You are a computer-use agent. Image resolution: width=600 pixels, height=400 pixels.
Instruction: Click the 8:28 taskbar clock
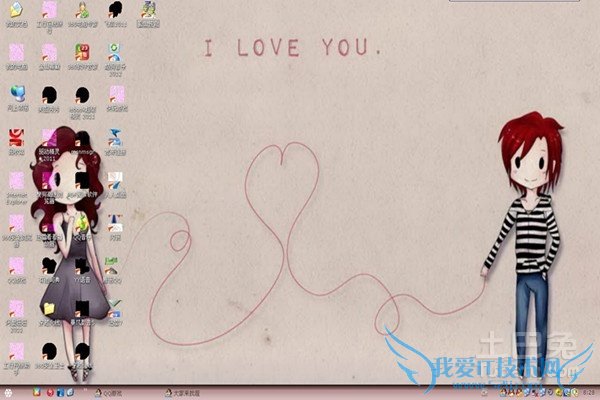(589, 393)
